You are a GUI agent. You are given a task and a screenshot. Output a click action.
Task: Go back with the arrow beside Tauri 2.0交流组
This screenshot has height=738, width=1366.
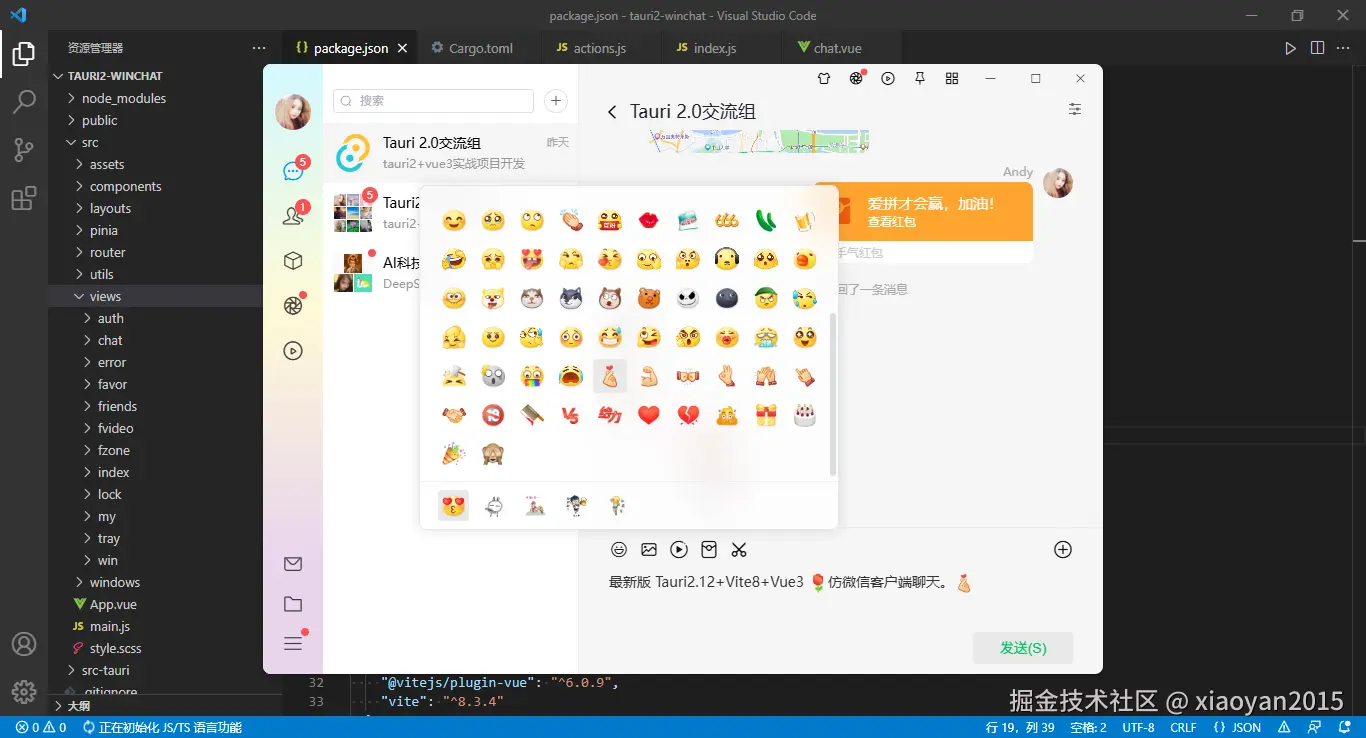[x=612, y=112]
